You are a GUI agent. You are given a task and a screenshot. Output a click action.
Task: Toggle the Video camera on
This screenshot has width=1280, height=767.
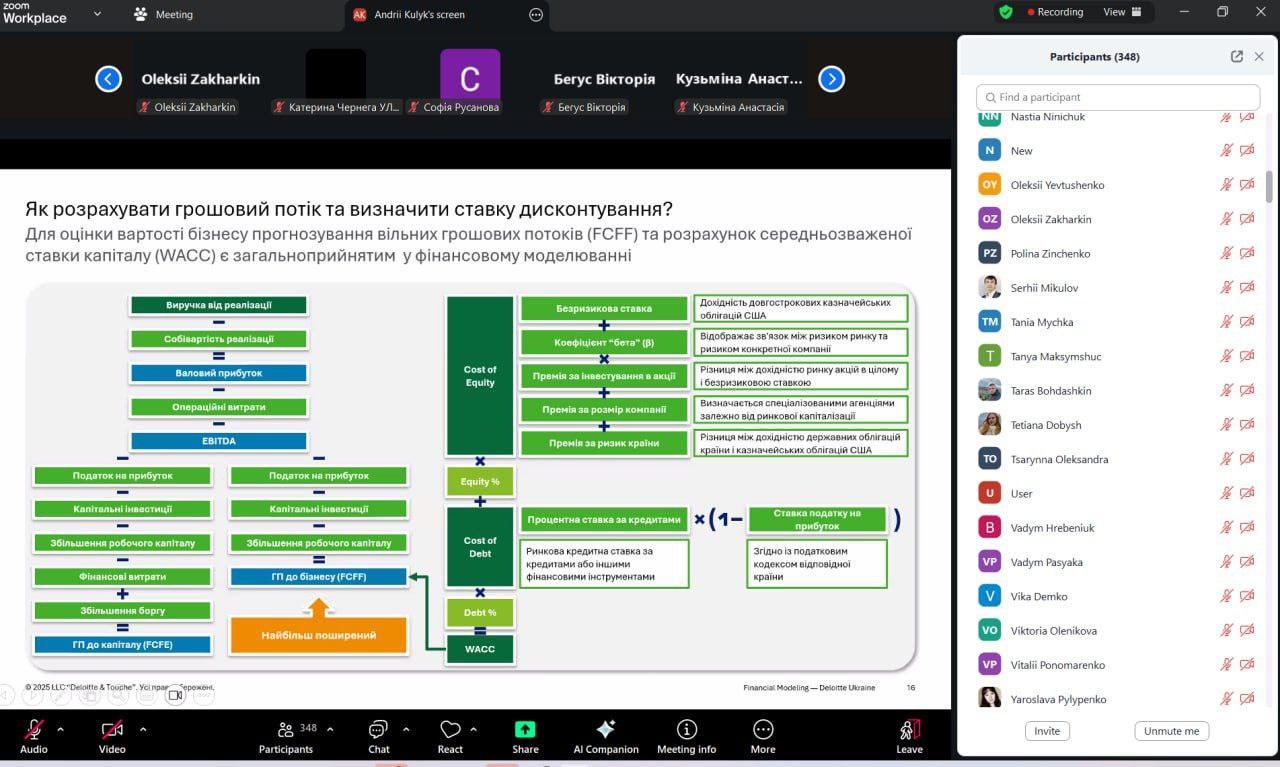click(112, 730)
